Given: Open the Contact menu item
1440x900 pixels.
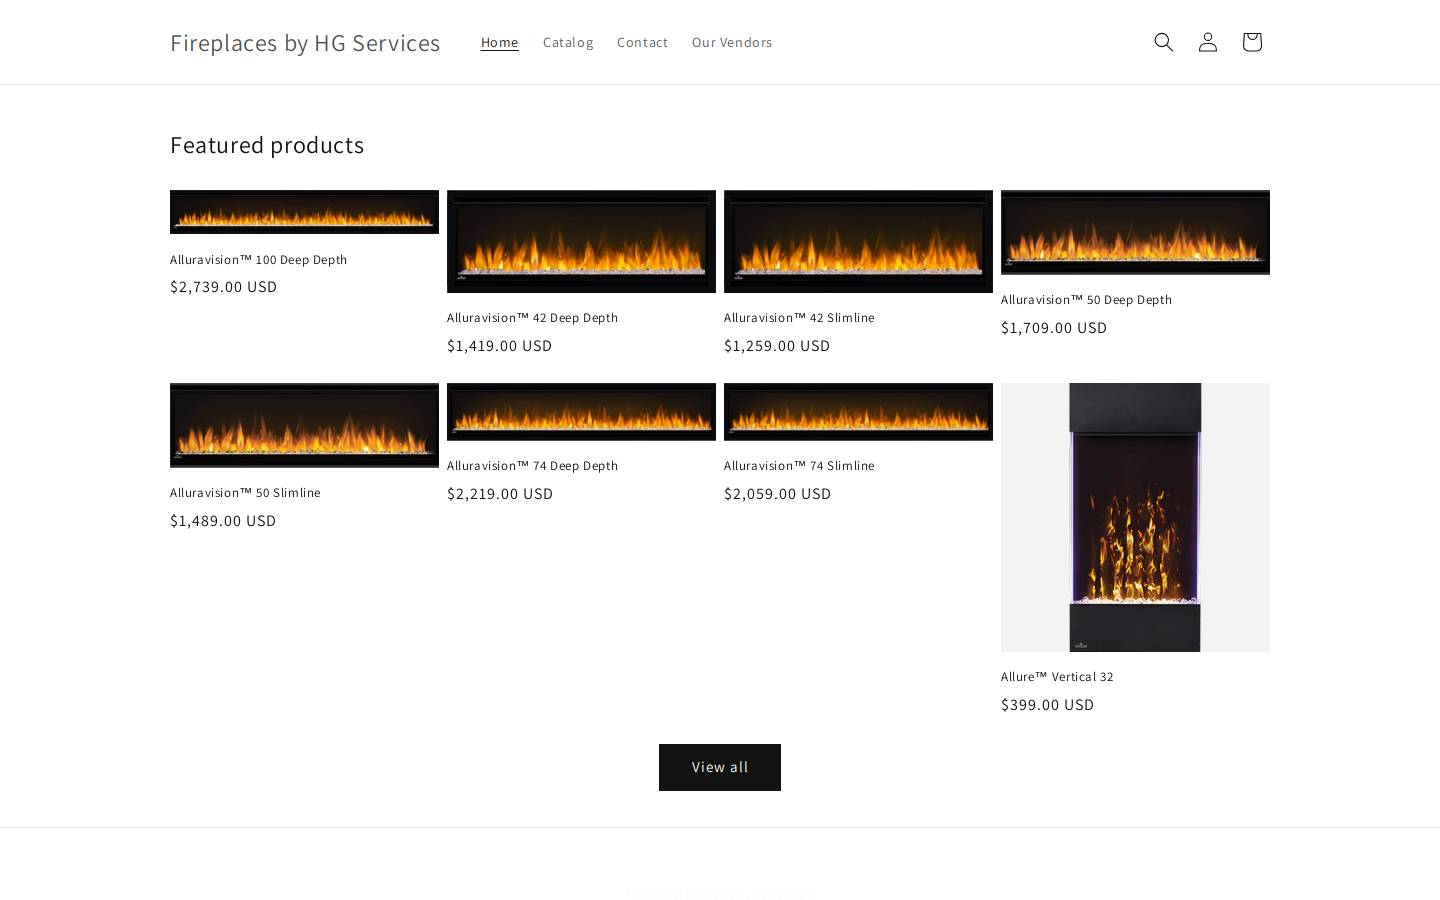Looking at the screenshot, I should 642,42.
